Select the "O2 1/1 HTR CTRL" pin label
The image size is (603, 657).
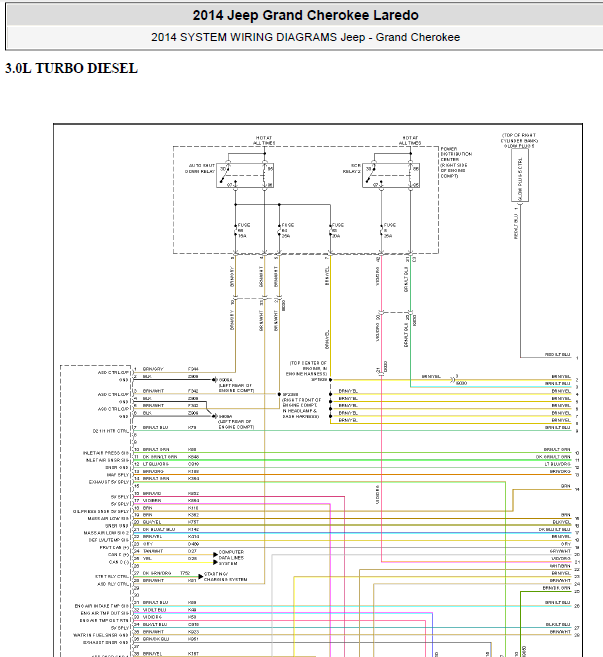tap(111, 431)
